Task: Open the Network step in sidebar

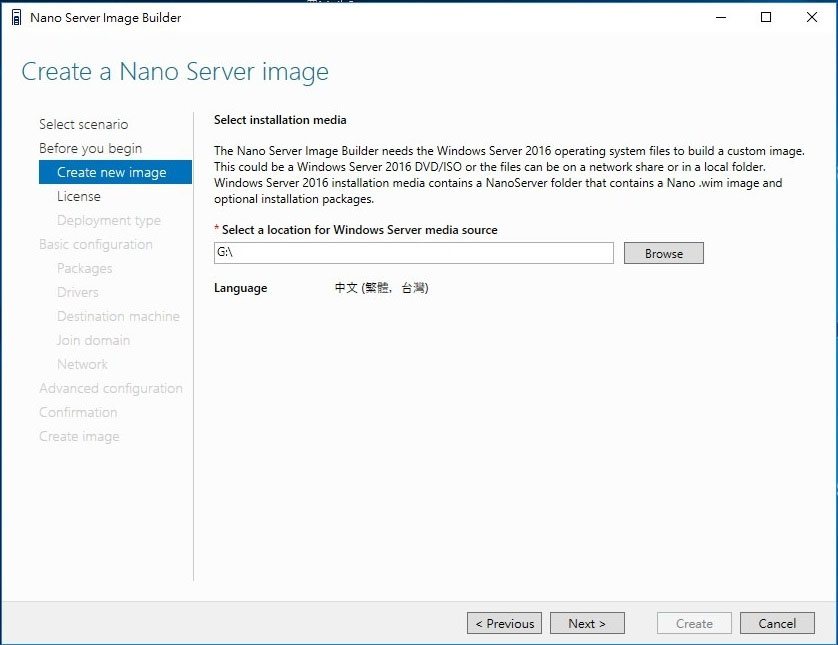Action: 82,364
